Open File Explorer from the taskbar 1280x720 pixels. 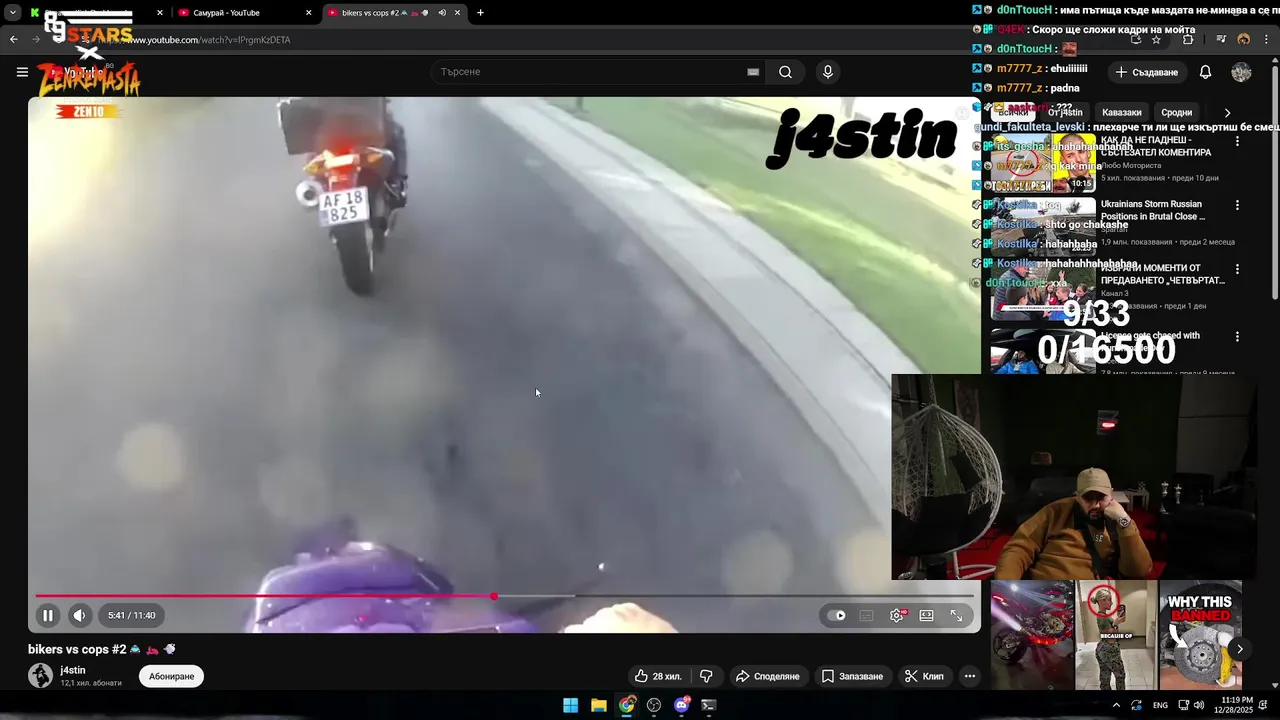pyautogui.click(x=598, y=705)
